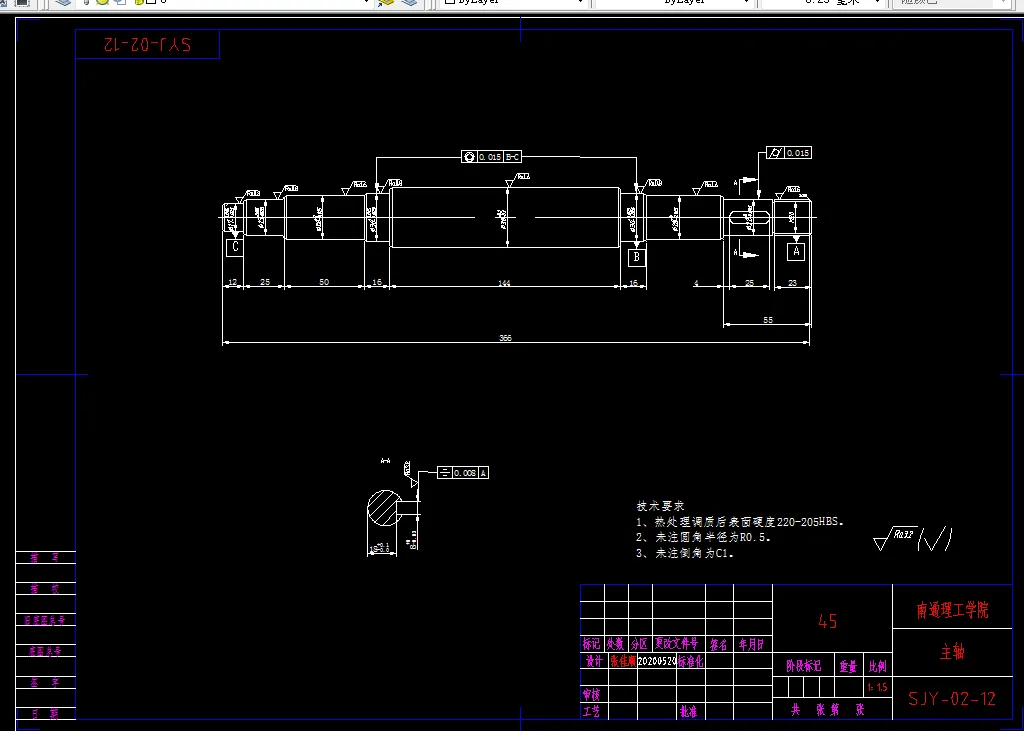Click the hatched circle in section A-A
Screen dimensions: 1024x731
coord(384,508)
